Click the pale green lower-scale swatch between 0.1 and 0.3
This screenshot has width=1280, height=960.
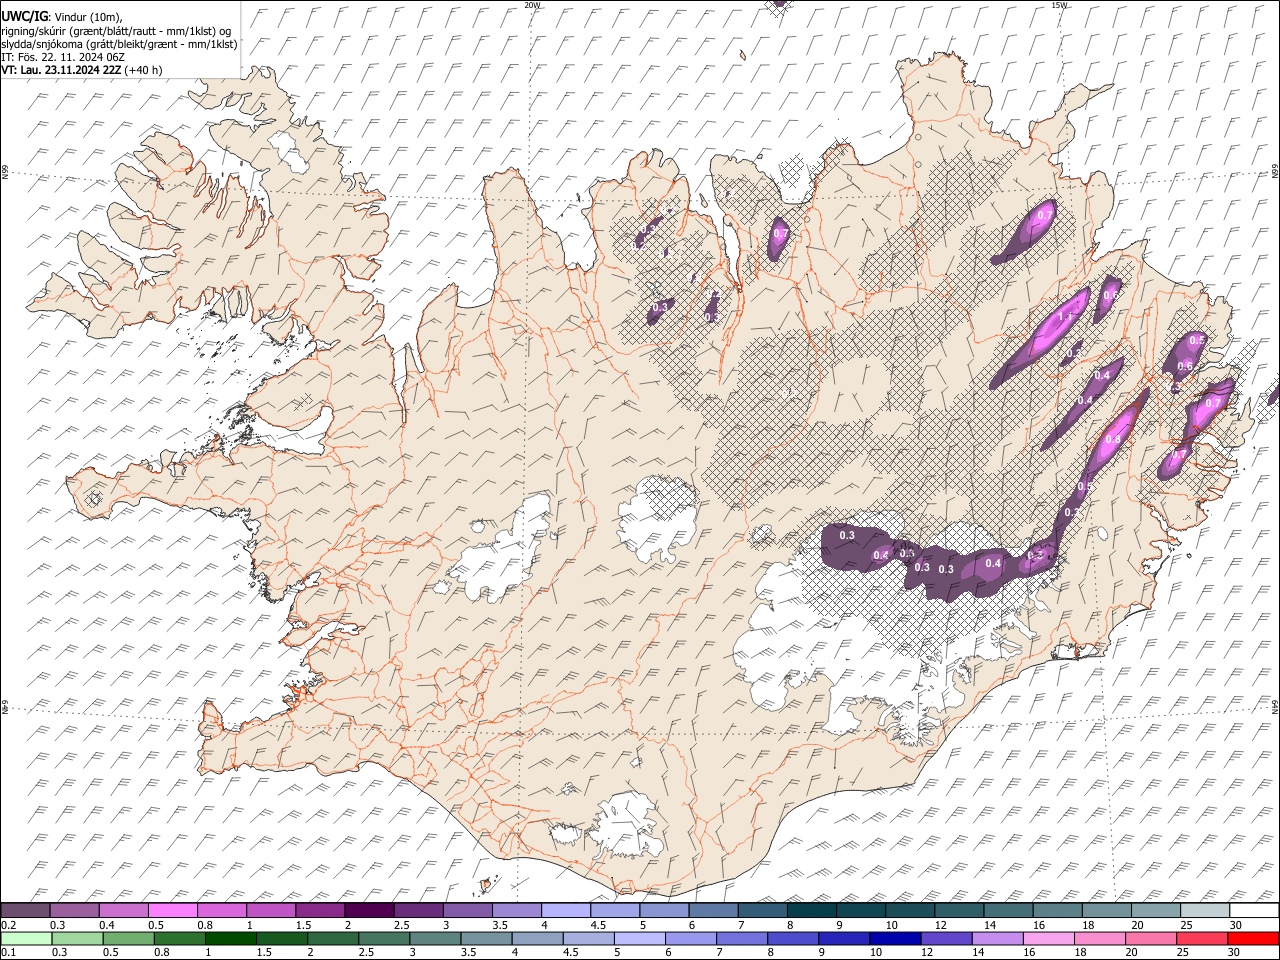pos(26,938)
